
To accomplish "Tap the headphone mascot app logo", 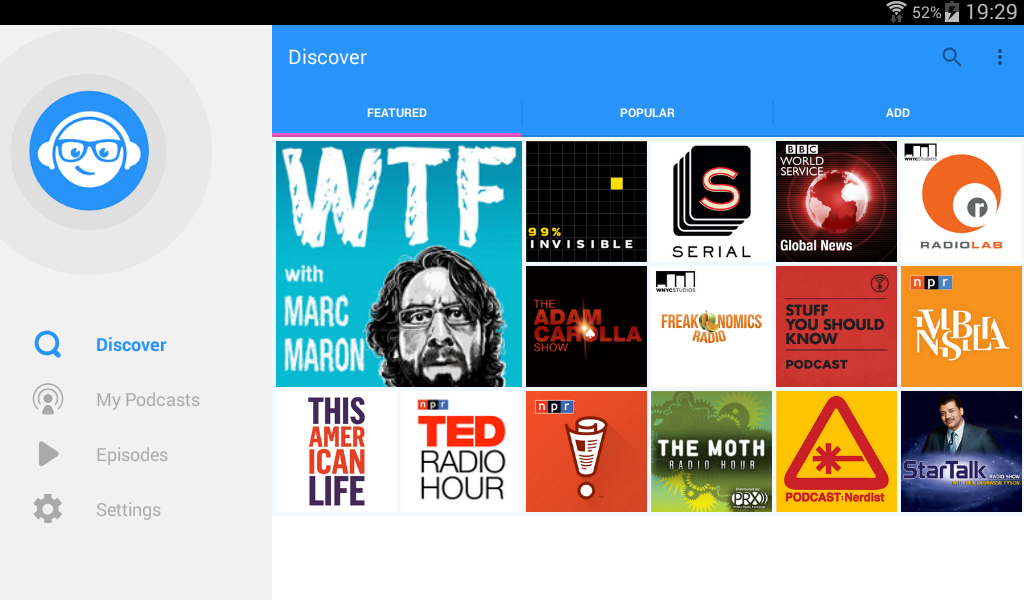I will click(89, 151).
